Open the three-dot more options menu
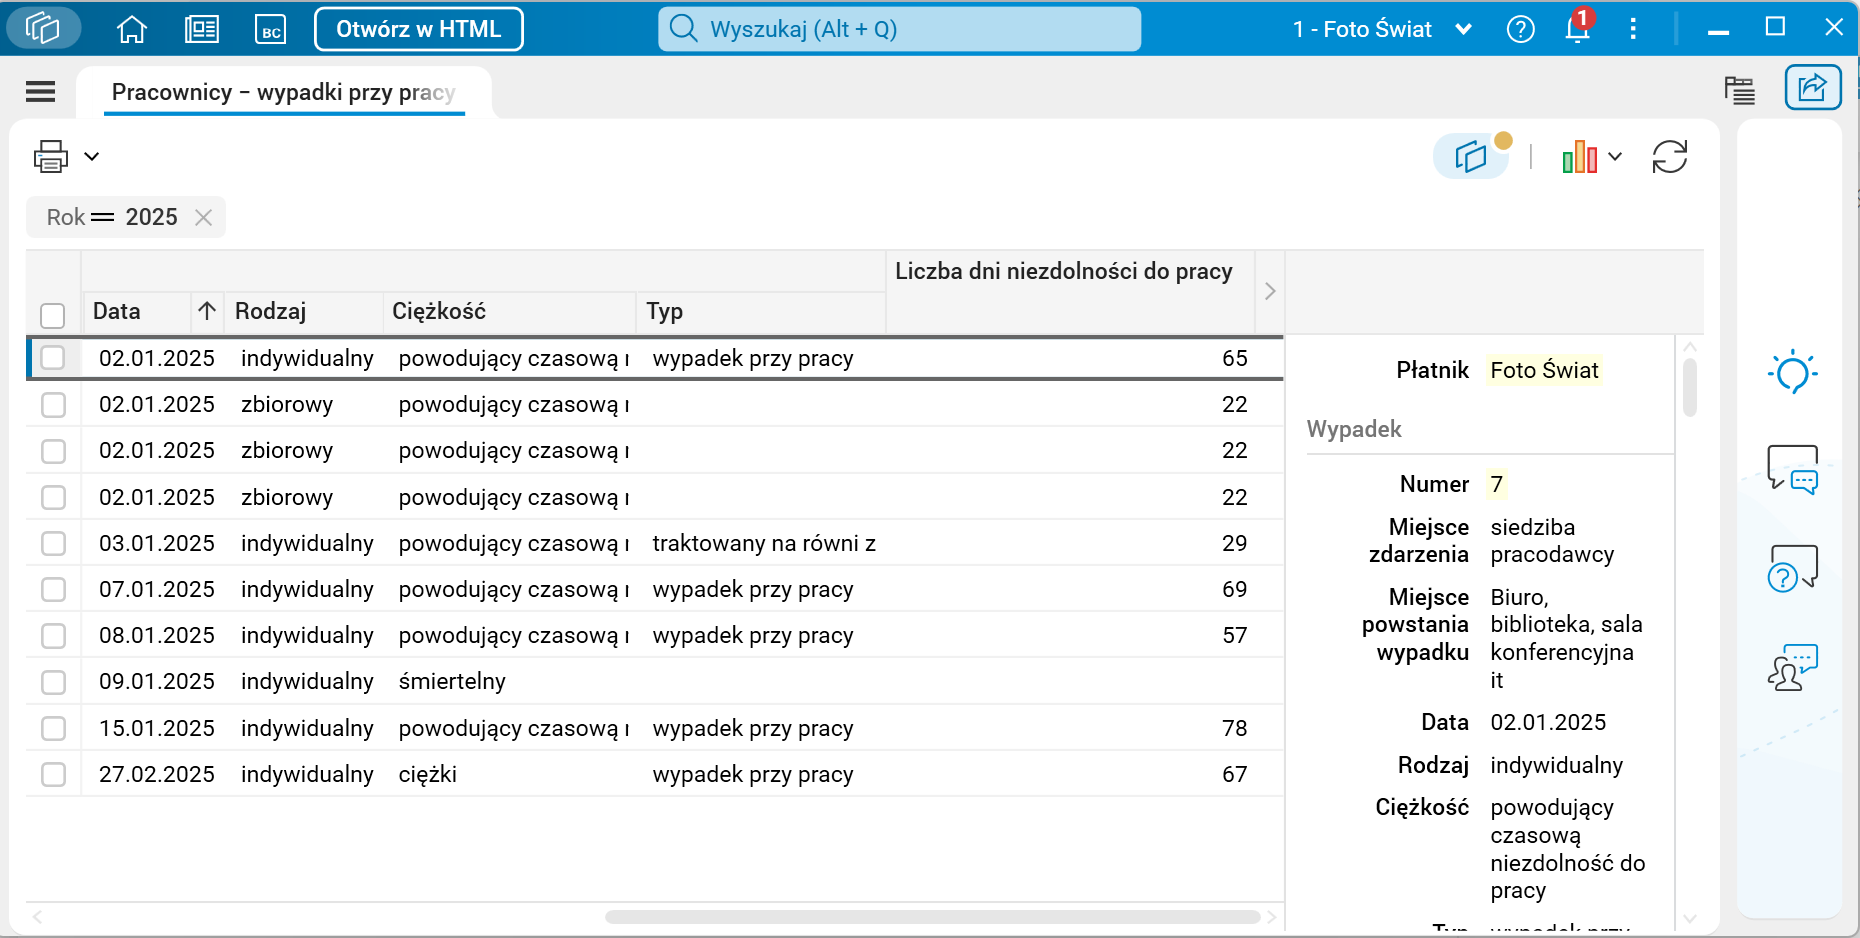The width and height of the screenshot is (1860, 938). (1633, 30)
